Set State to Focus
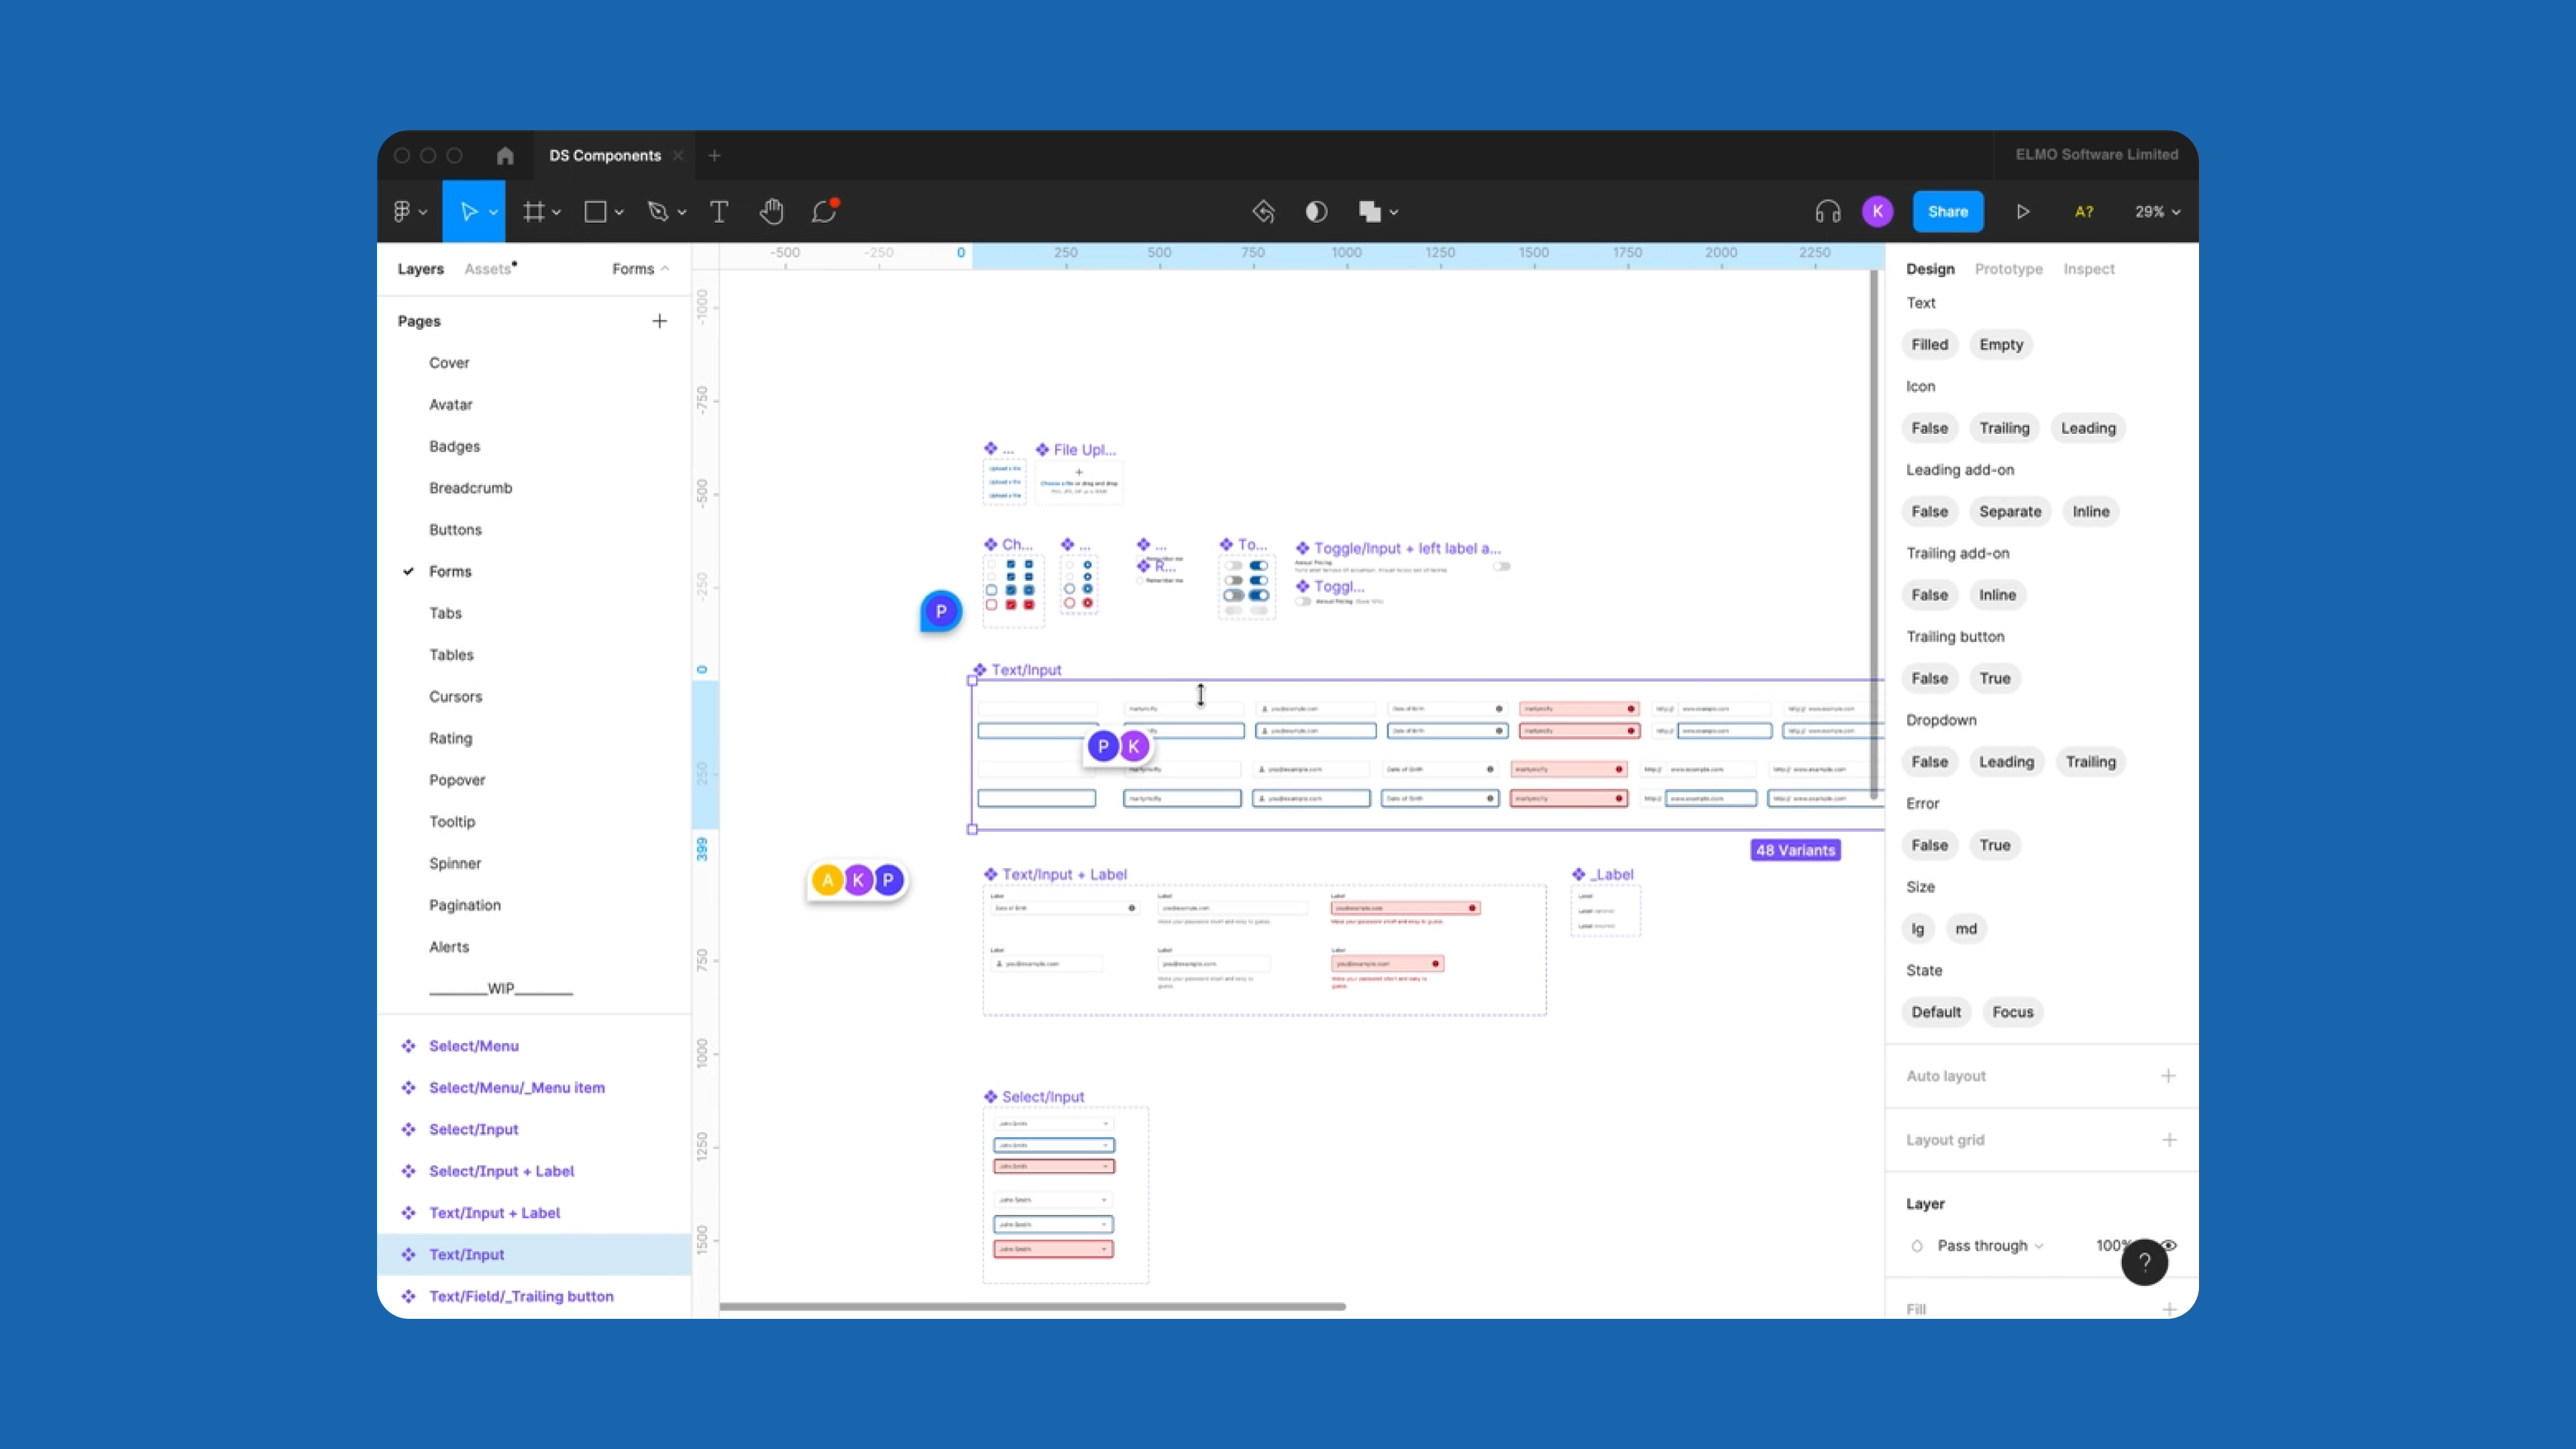Viewport: 2576px width, 1449px height. tap(2013, 1012)
